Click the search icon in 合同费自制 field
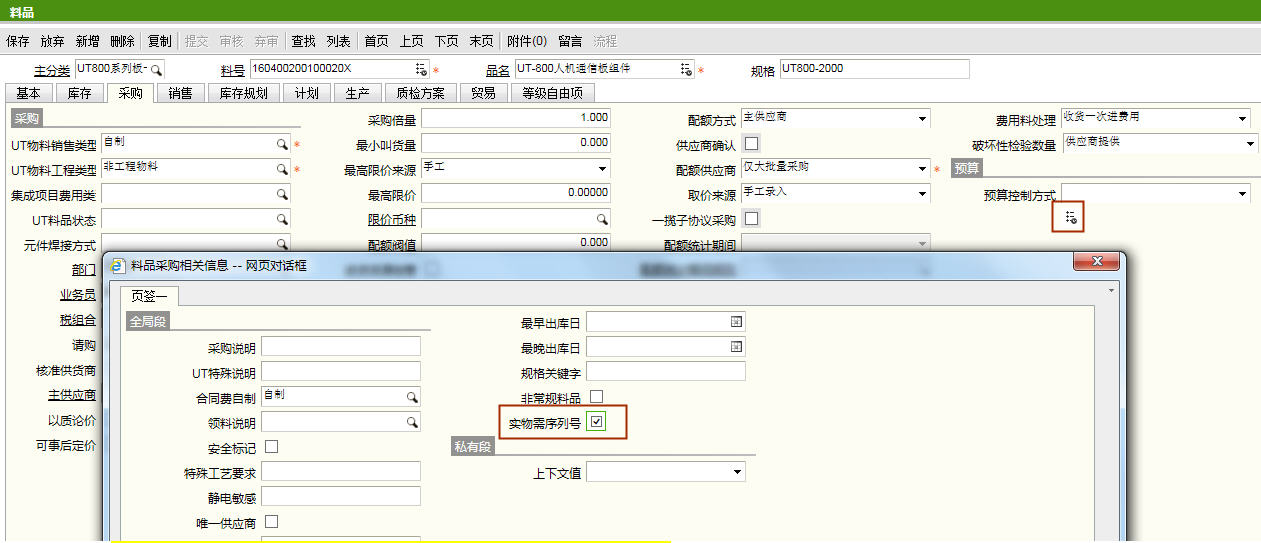1261x543 pixels. pyautogui.click(x=411, y=397)
